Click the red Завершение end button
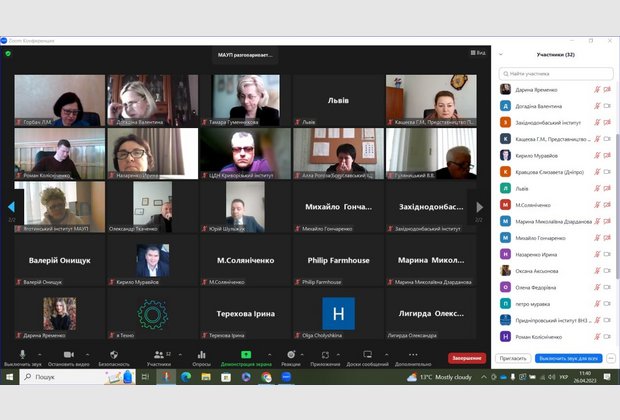 tap(466, 357)
